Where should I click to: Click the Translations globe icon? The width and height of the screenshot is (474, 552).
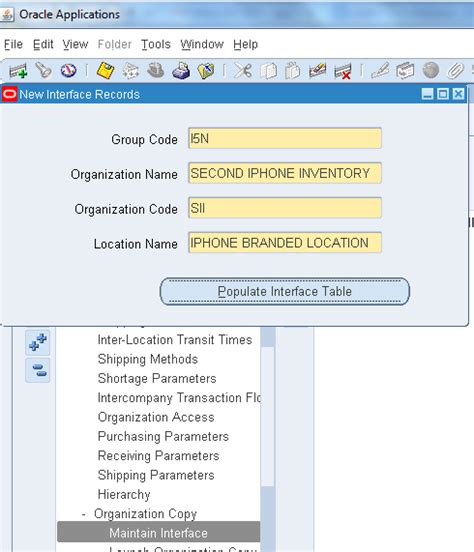click(x=430, y=70)
